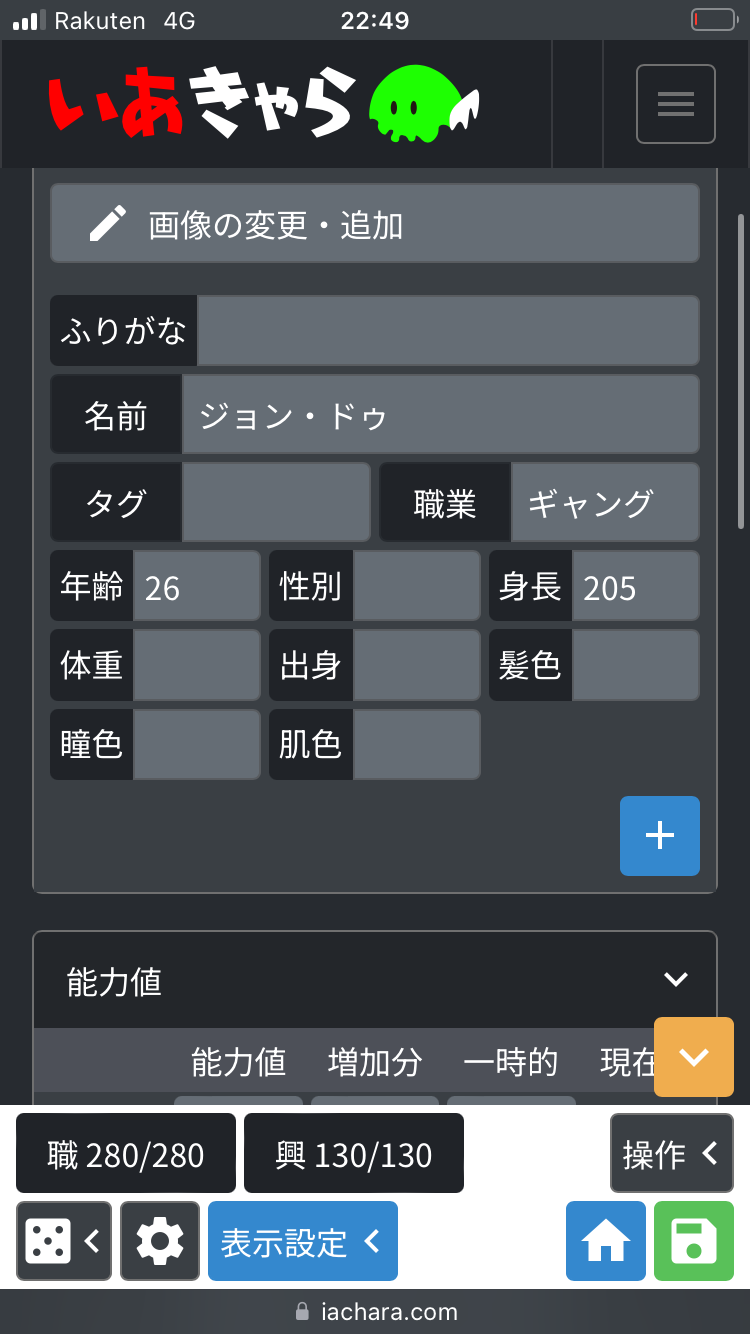Tap the green save floppy icon

pos(693,1241)
